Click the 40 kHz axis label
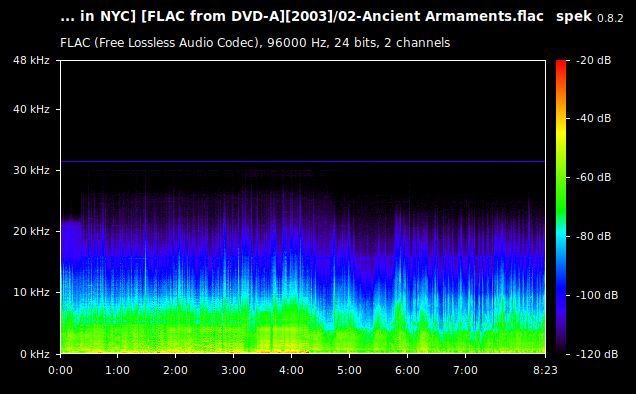The image size is (636, 394). tap(31, 109)
